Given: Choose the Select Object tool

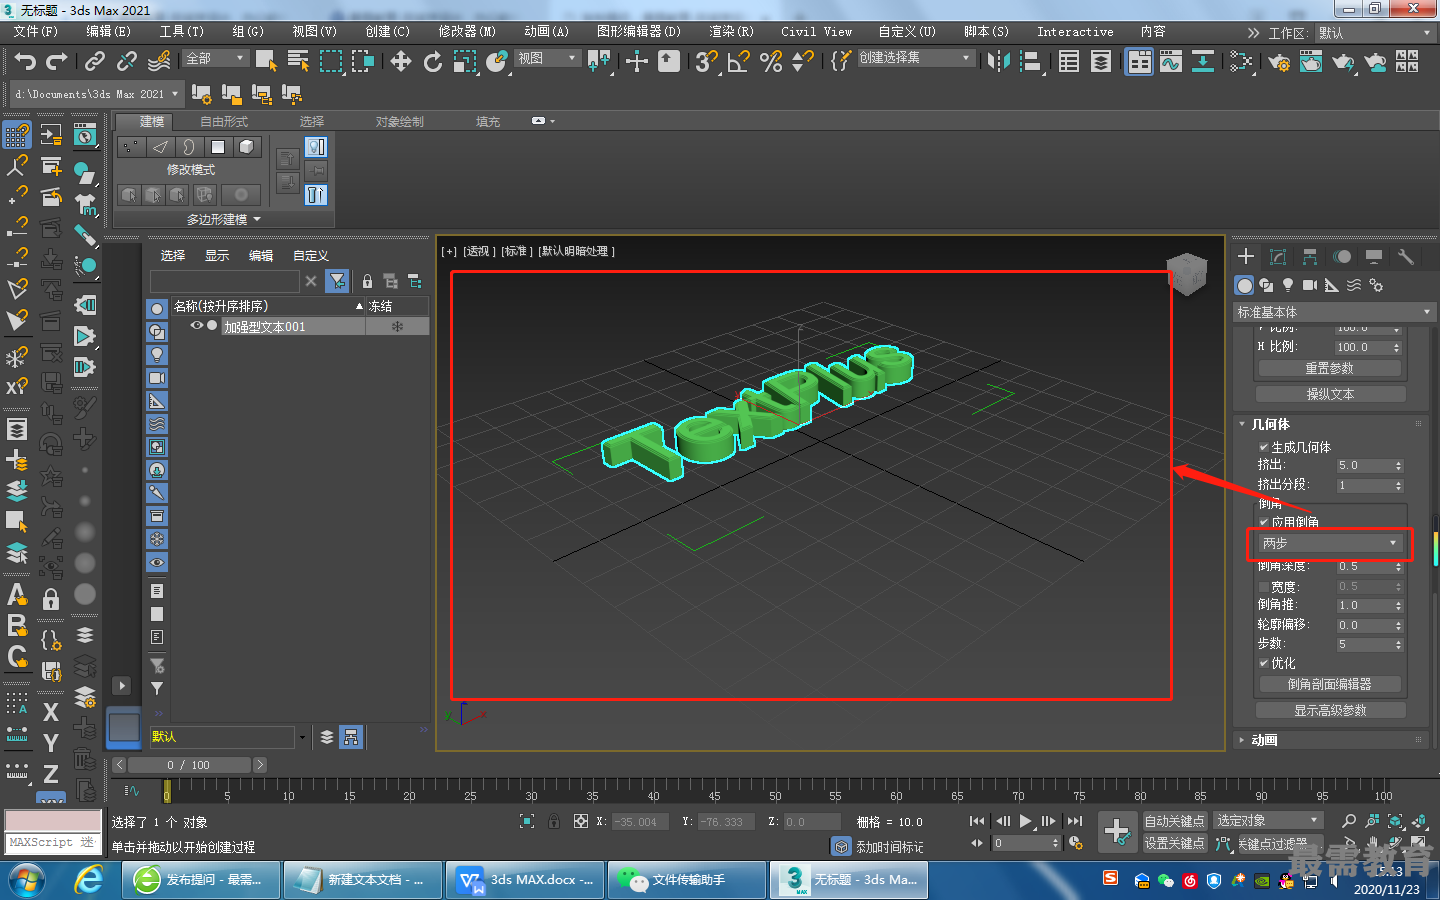Looking at the screenshot, I should point(266,62).
